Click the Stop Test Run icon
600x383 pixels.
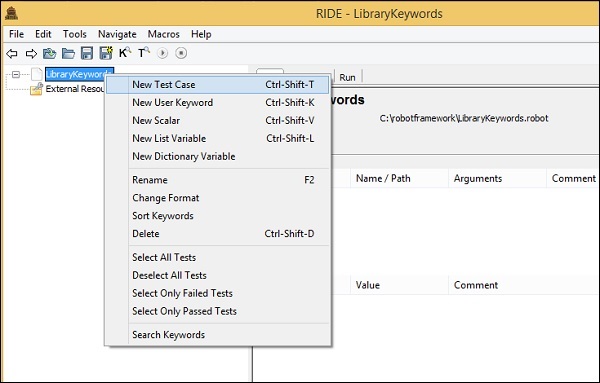181,53
